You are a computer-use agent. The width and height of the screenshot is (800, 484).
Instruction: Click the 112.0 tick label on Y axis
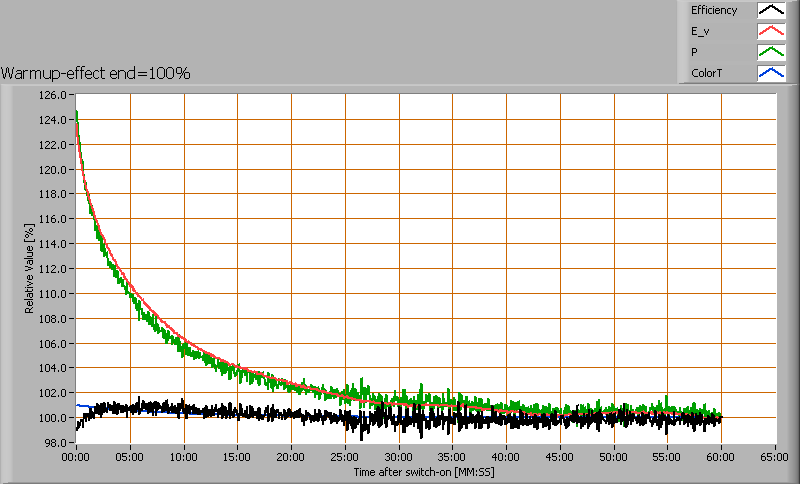[x=53, y=269]
